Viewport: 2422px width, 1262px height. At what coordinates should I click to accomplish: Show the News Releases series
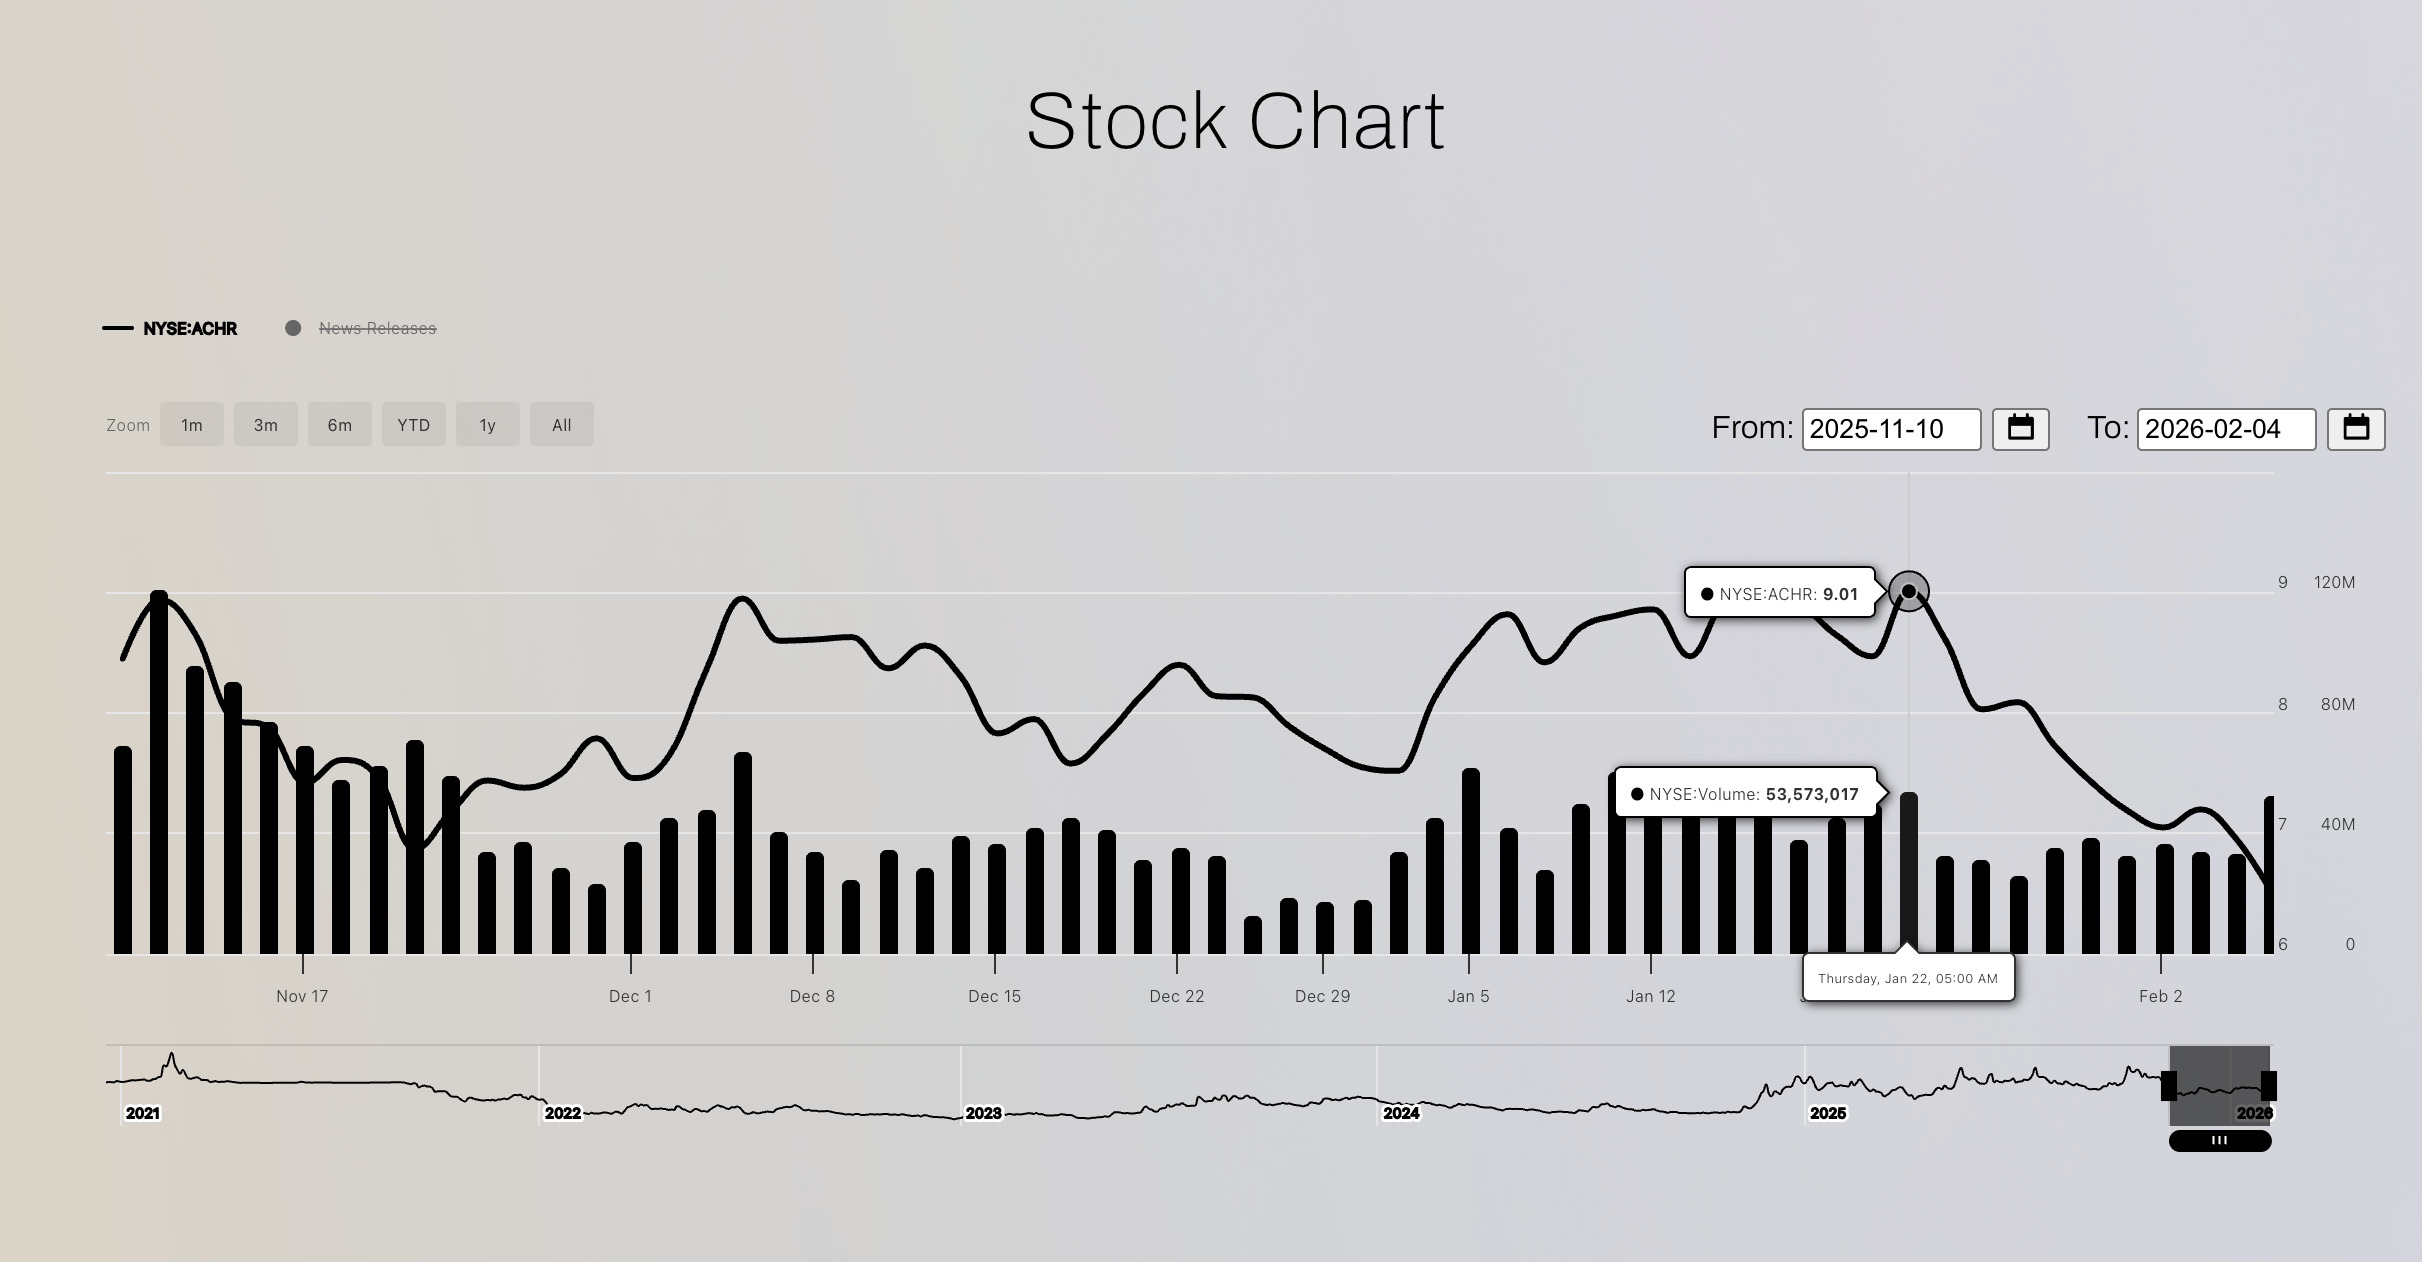[x=377, y=328]
